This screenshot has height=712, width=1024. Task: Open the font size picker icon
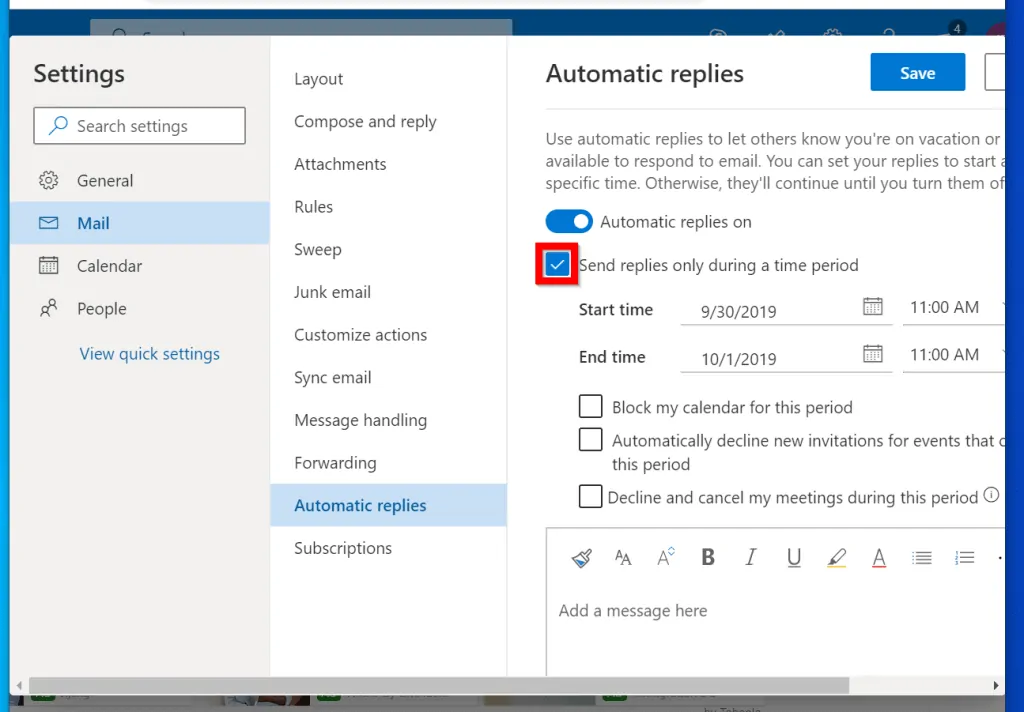[x=666, y=558]
